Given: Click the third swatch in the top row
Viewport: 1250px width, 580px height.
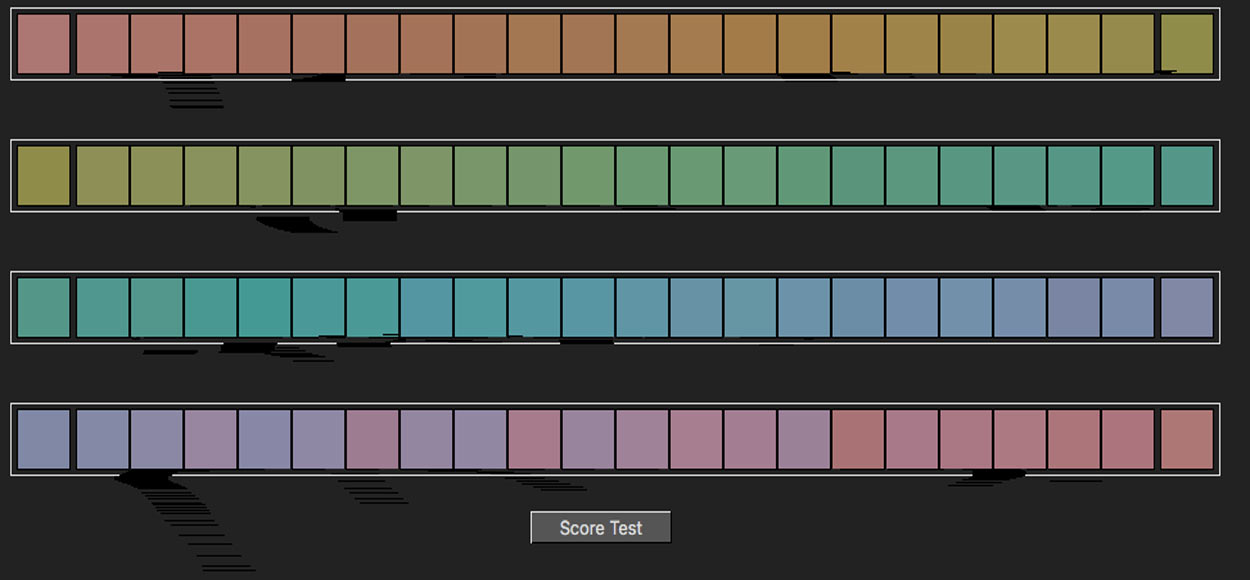Looking at the screenshot, I should point(157,44).
